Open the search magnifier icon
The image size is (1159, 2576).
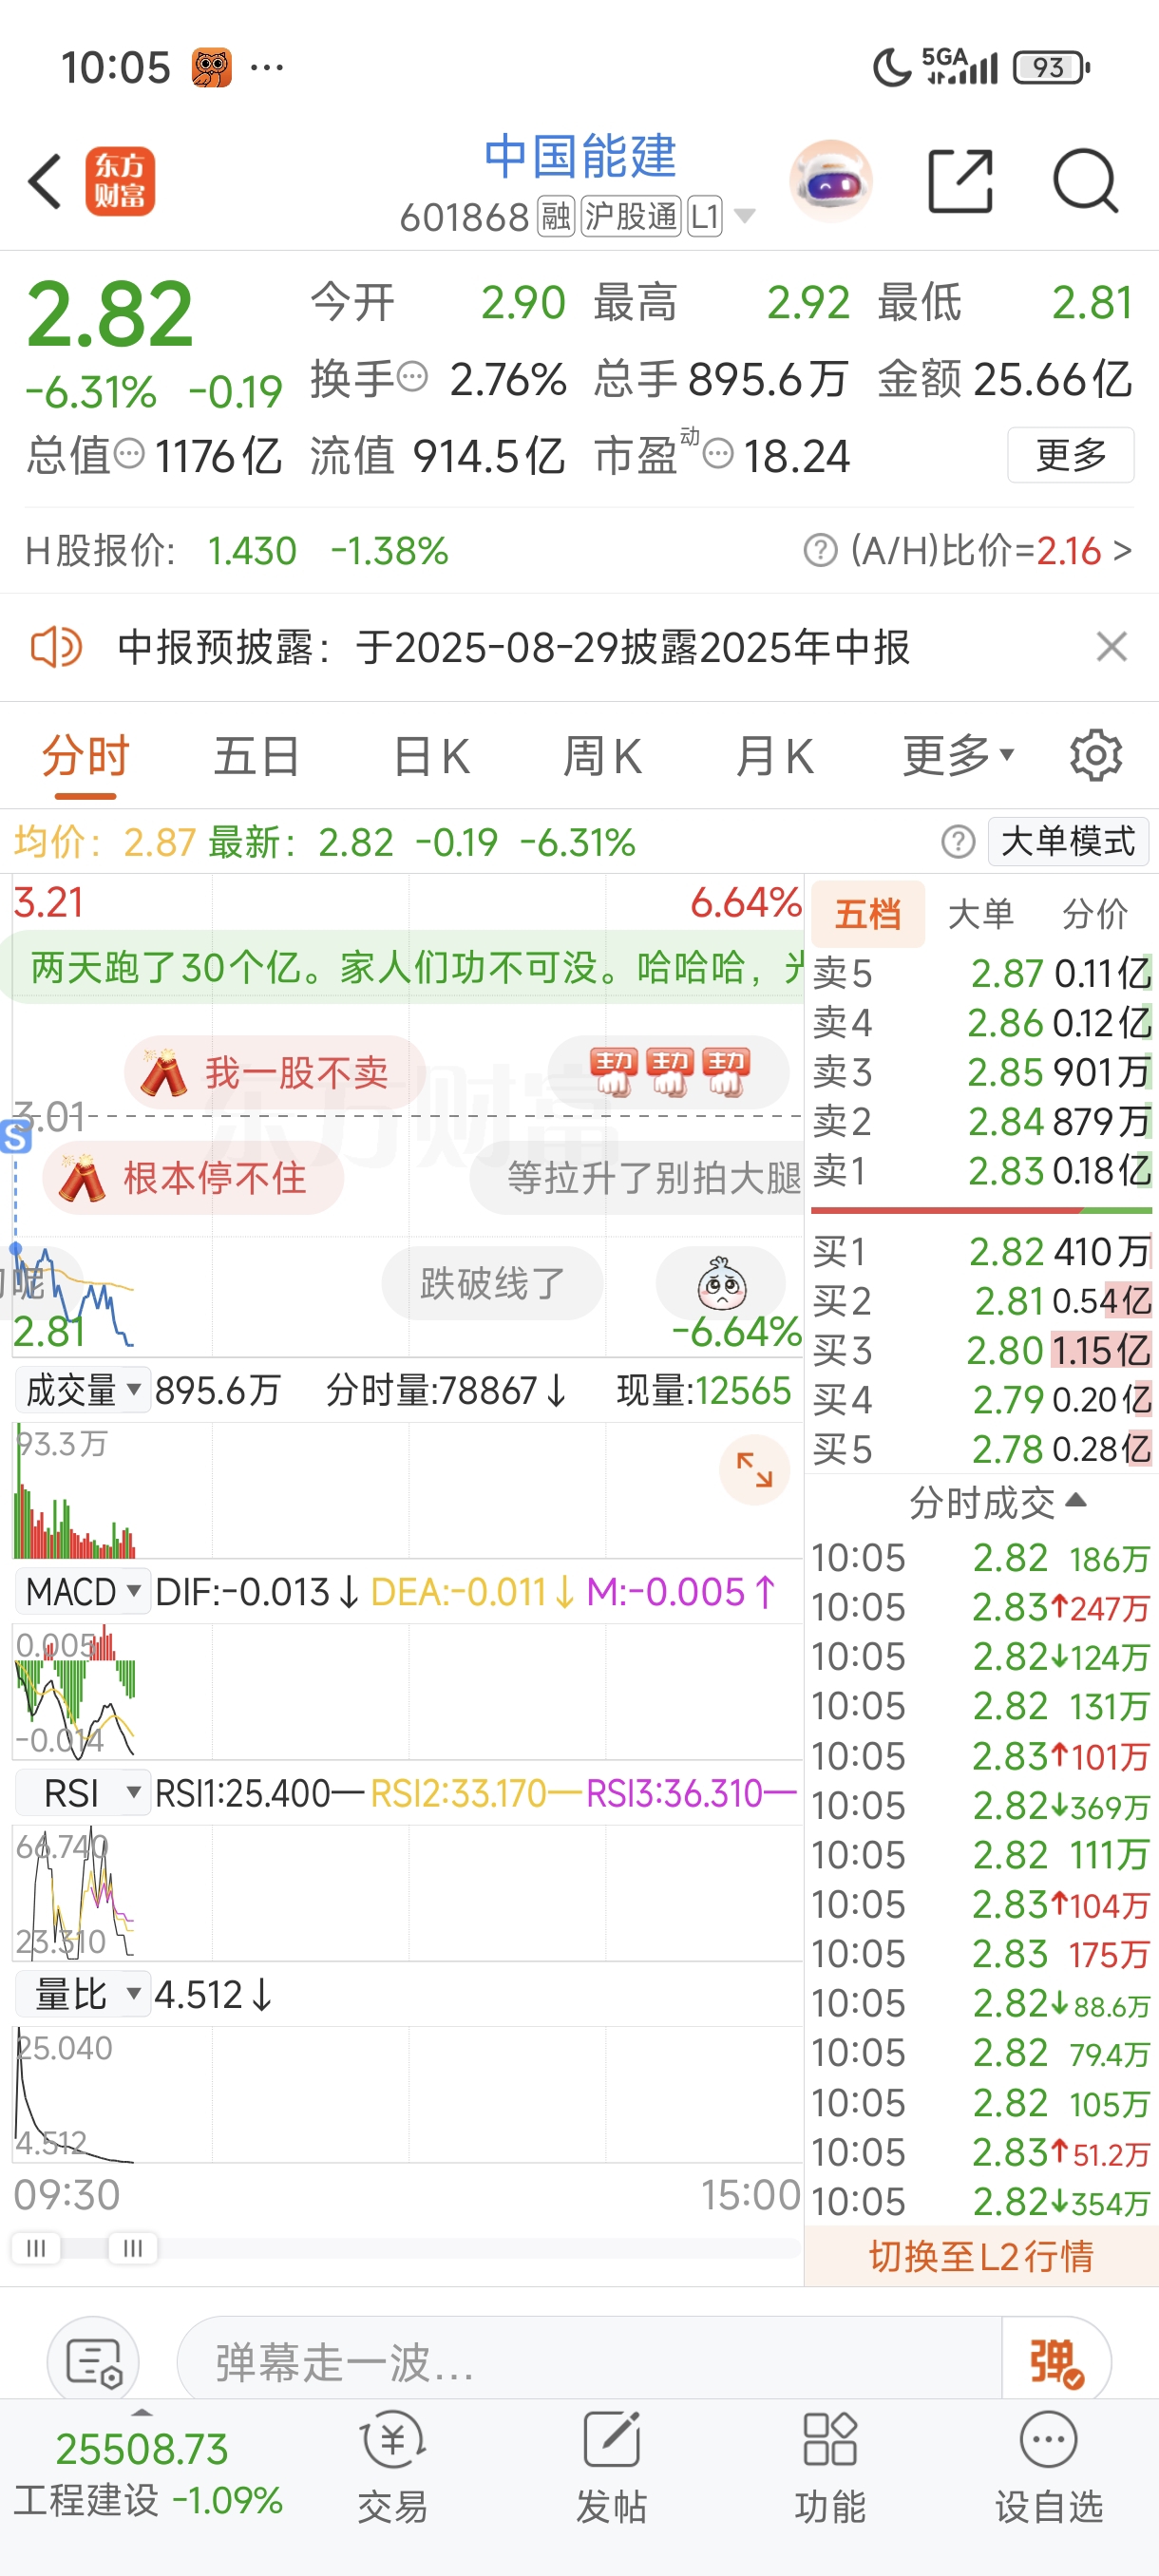(1085, 181)
